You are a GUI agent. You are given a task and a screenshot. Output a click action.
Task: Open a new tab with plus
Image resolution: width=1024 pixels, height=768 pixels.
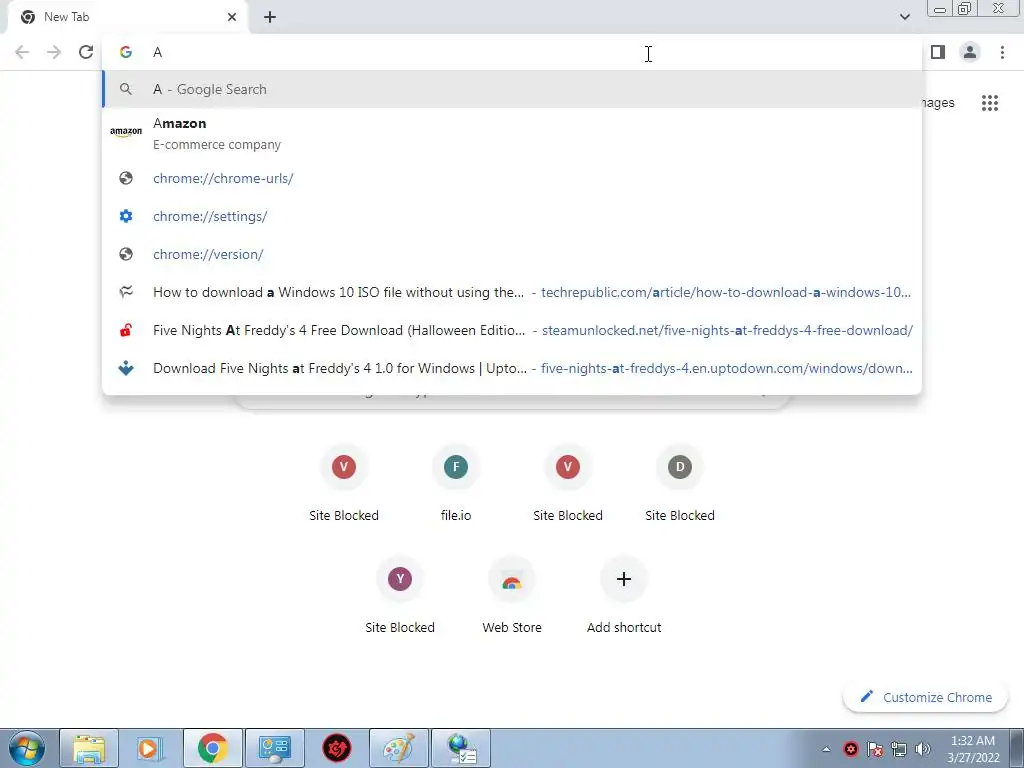270,17
